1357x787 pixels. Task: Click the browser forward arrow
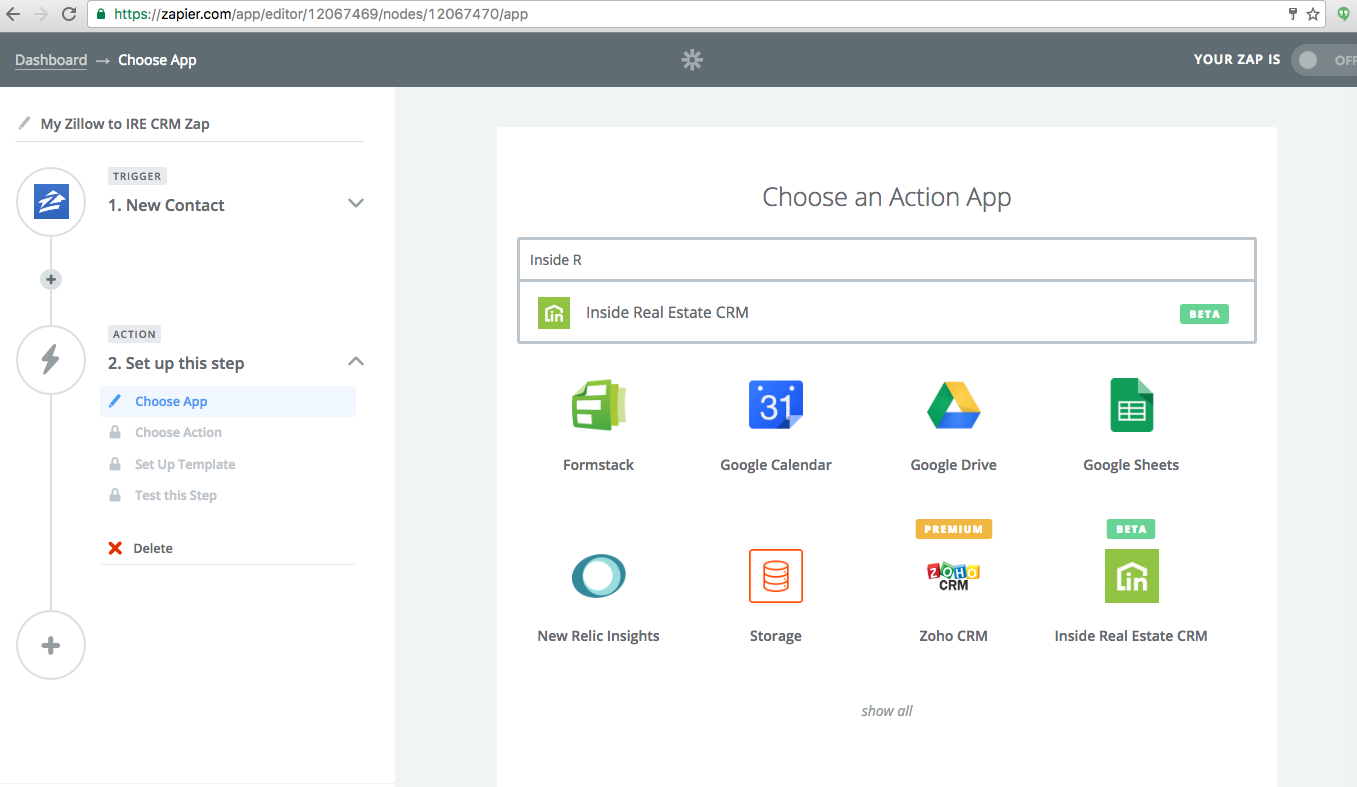click(x=40, y=14)
